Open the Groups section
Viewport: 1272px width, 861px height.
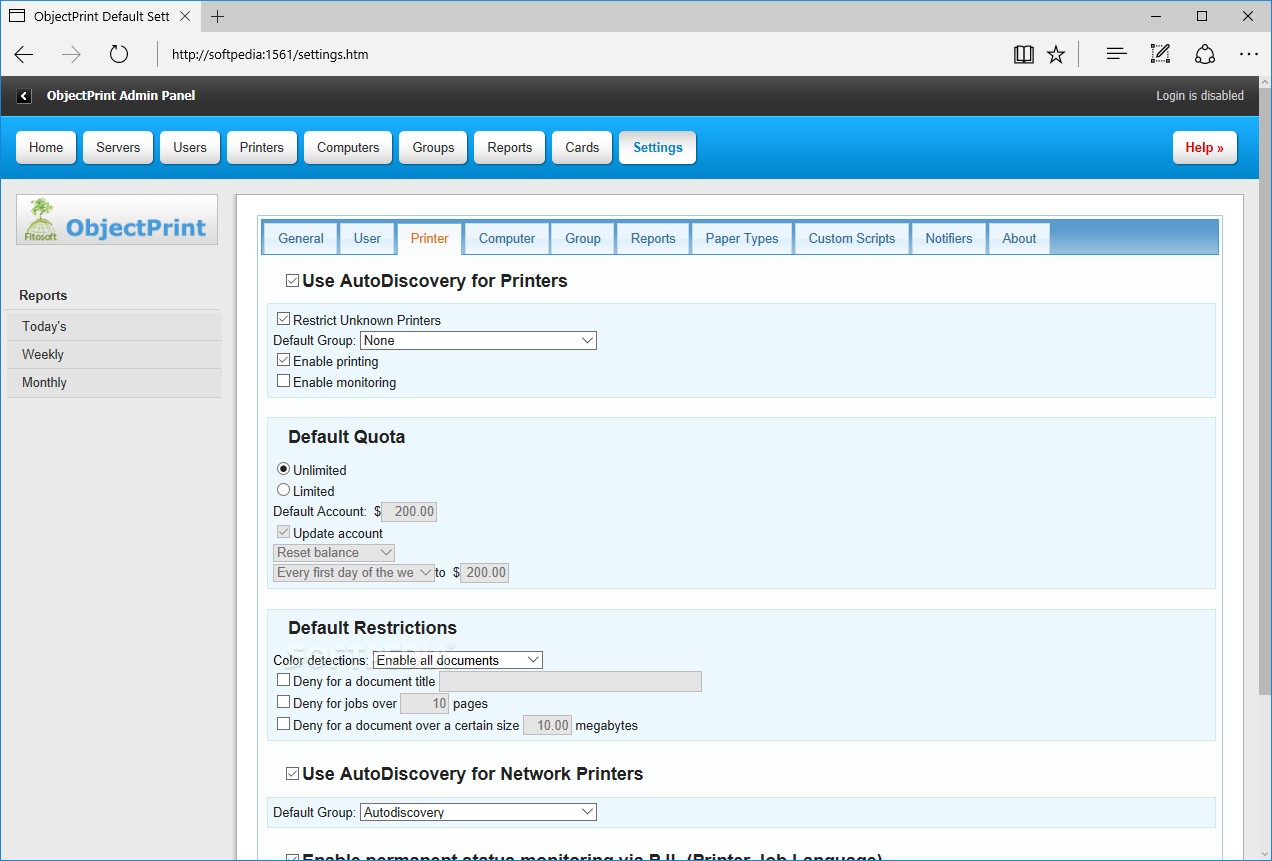tap(433, 147)
